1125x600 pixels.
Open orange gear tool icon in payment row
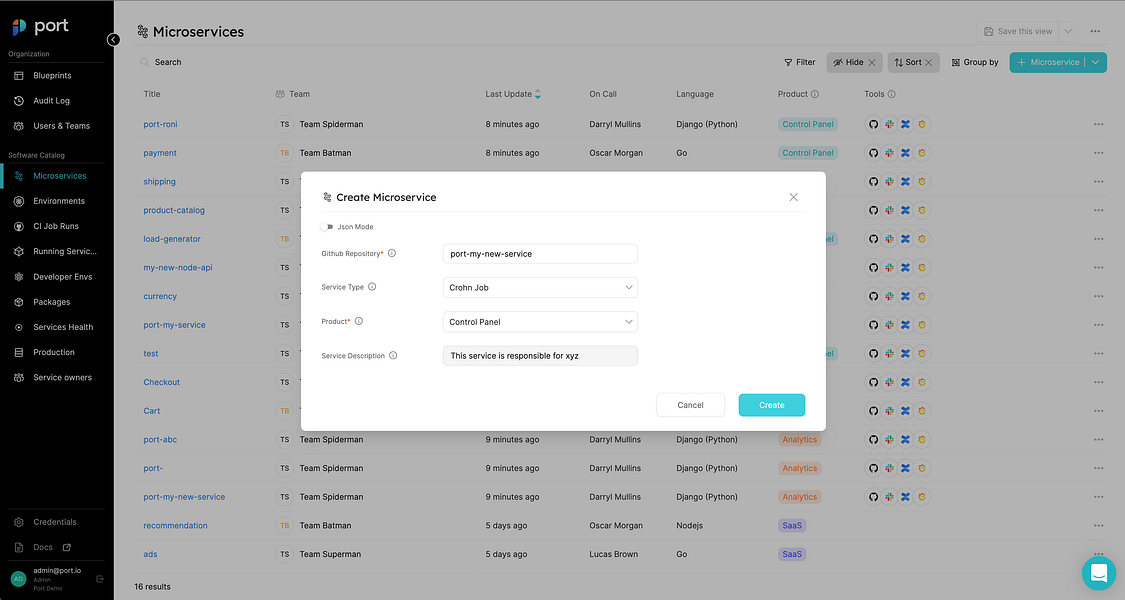coord(922,153)
